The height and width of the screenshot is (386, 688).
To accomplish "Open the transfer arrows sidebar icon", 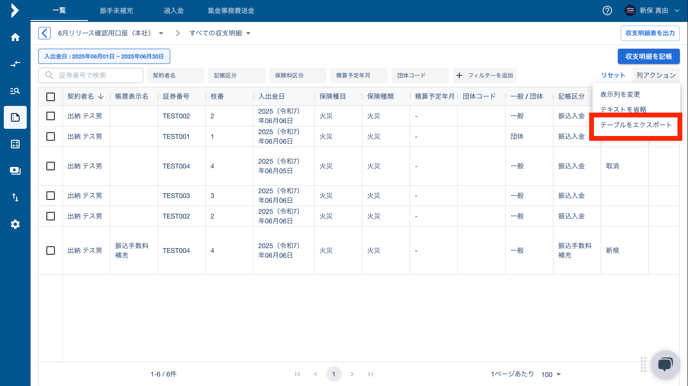I will (15, 64).
